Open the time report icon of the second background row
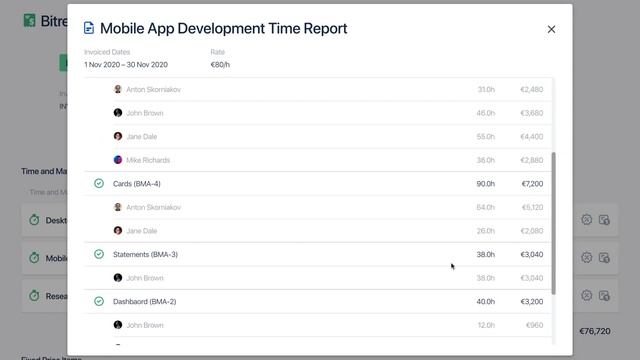640x360 pixels. [604, 258]
